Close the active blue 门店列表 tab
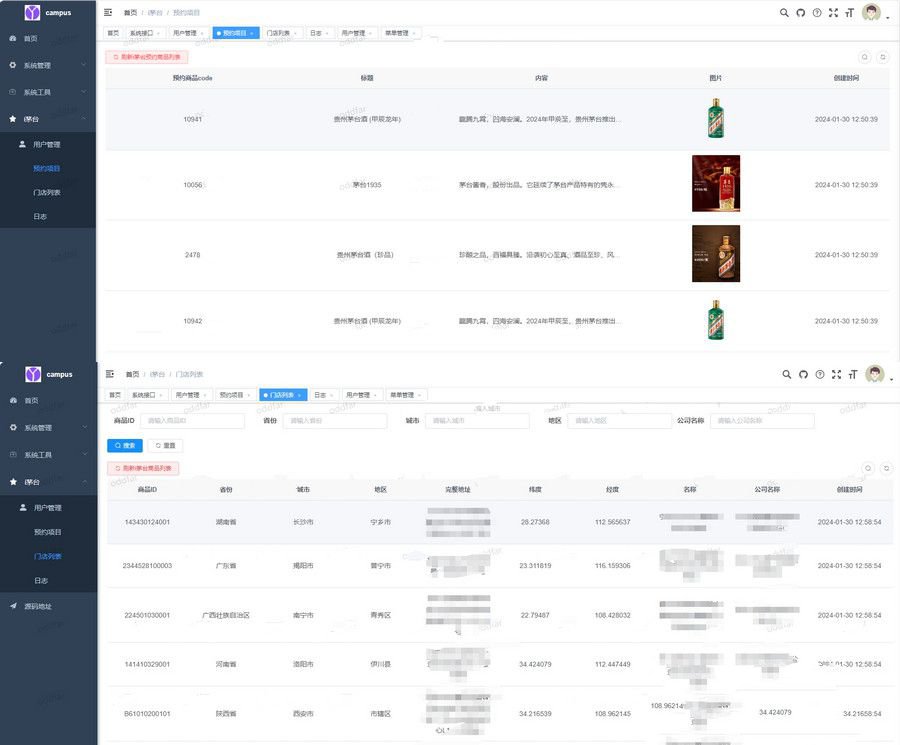The width and height of the screenshot is (900, 745). coord(299,396)
